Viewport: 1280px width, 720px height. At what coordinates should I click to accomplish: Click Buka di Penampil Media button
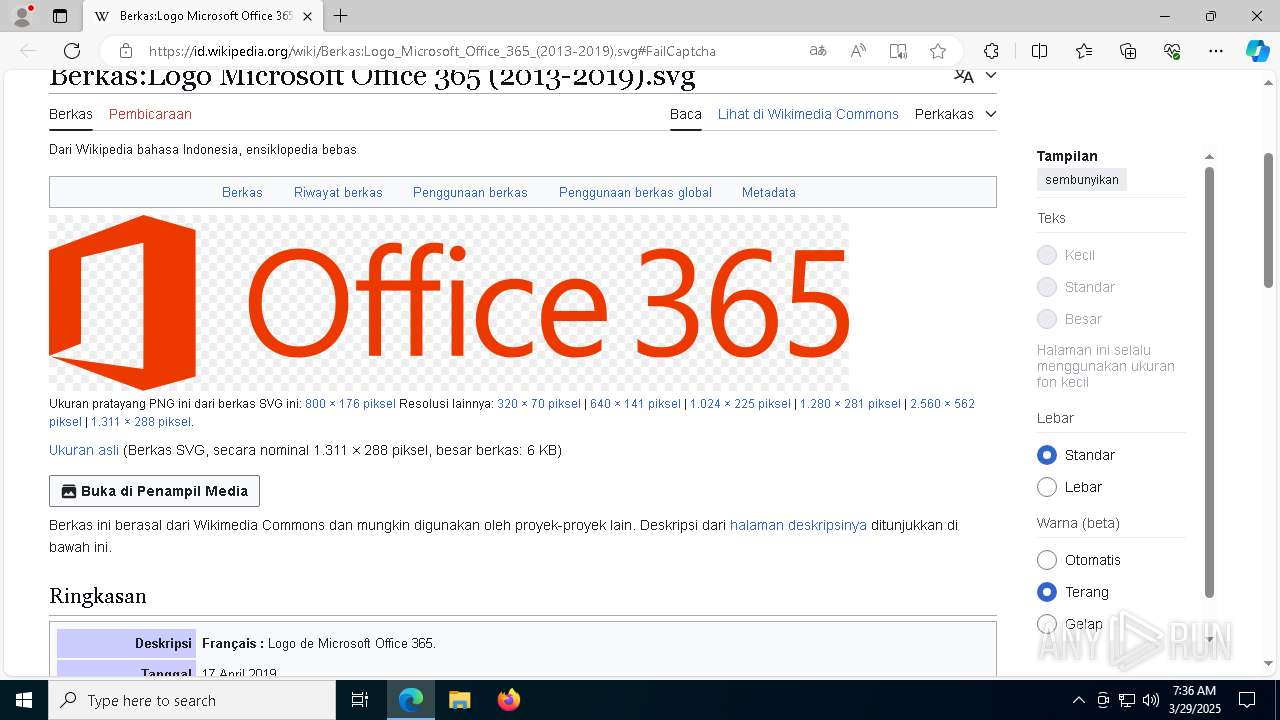pos(154,491)
